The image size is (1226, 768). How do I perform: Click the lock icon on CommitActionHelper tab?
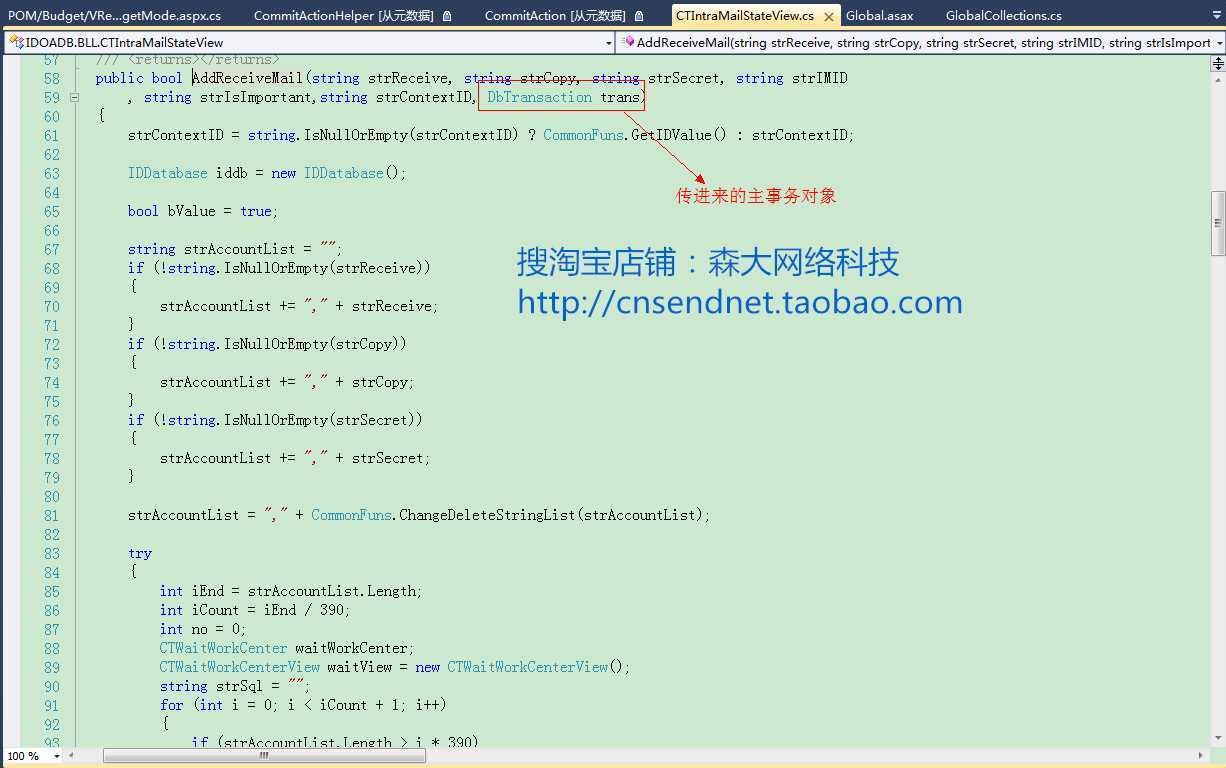(x=446, y=16)
